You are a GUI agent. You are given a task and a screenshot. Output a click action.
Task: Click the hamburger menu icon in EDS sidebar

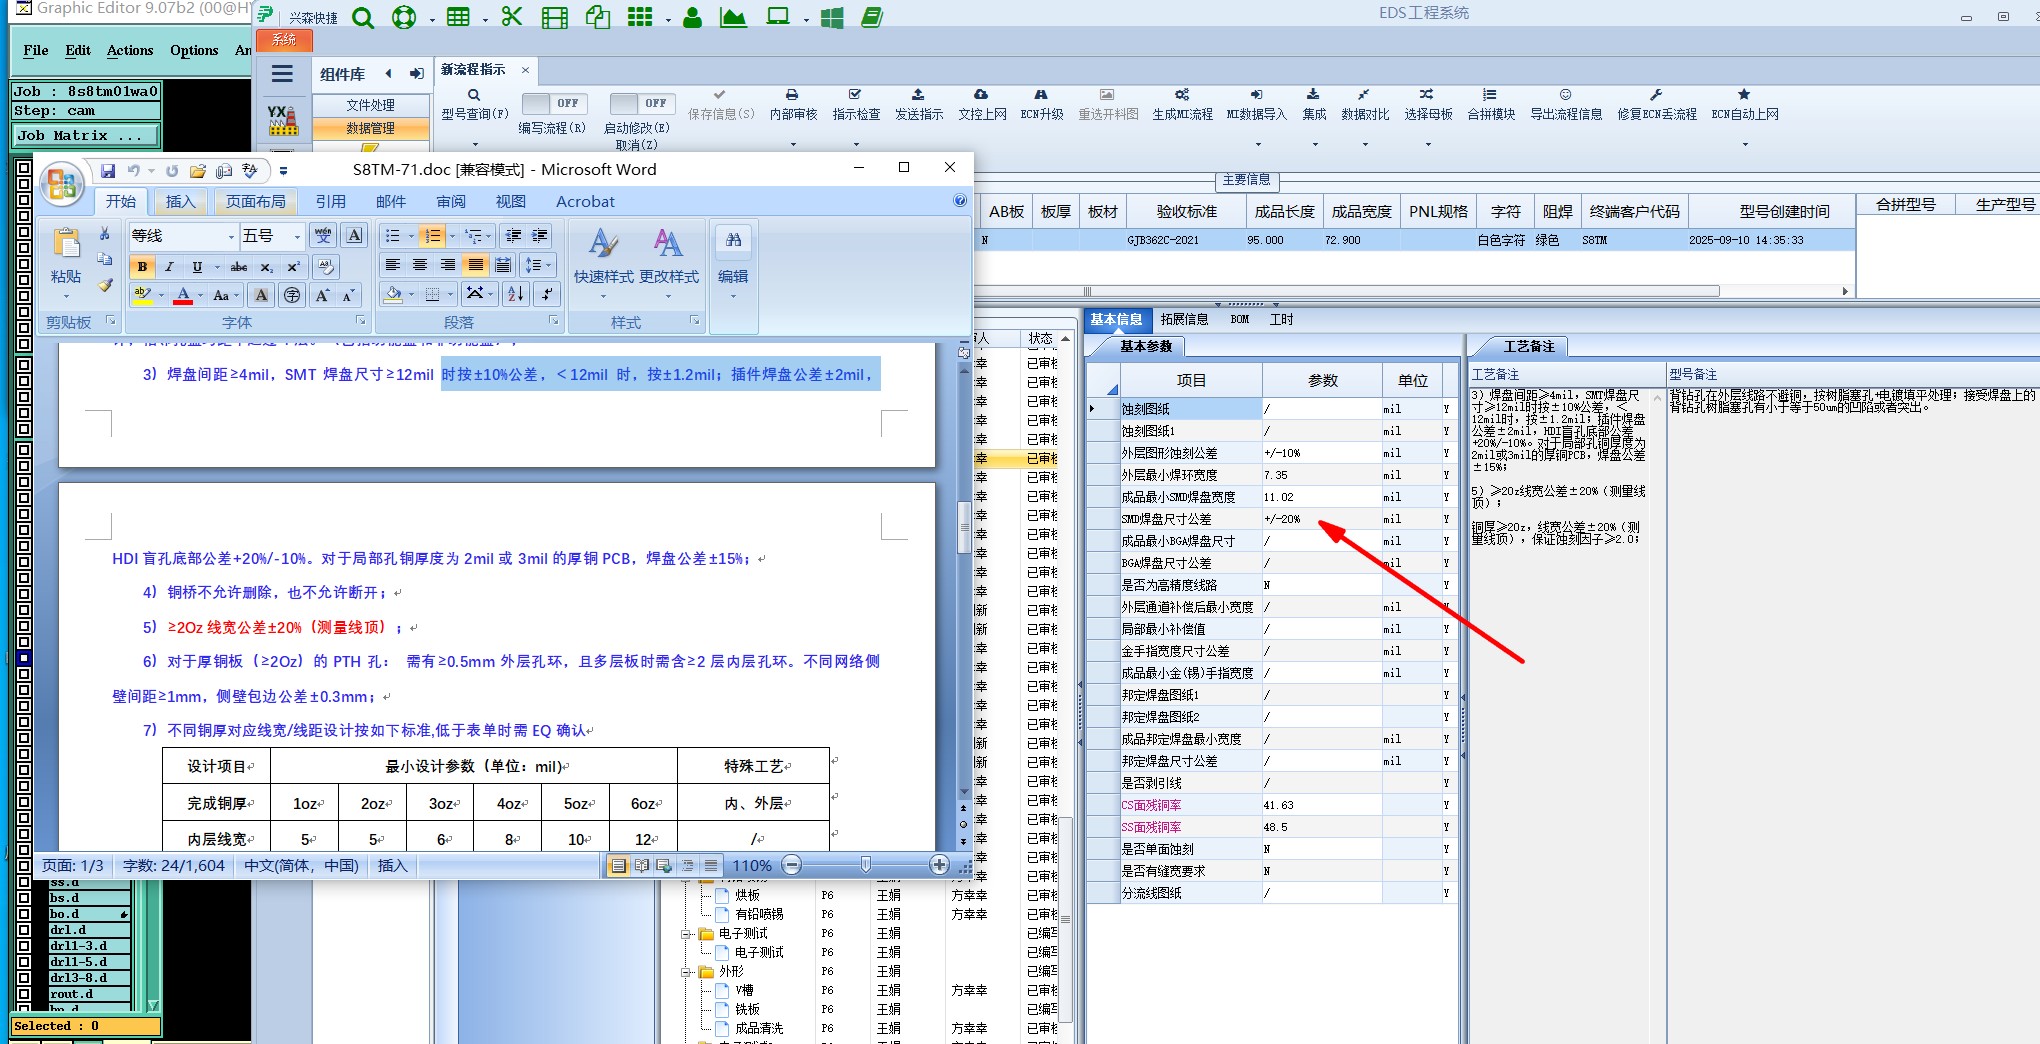point(283,73)
